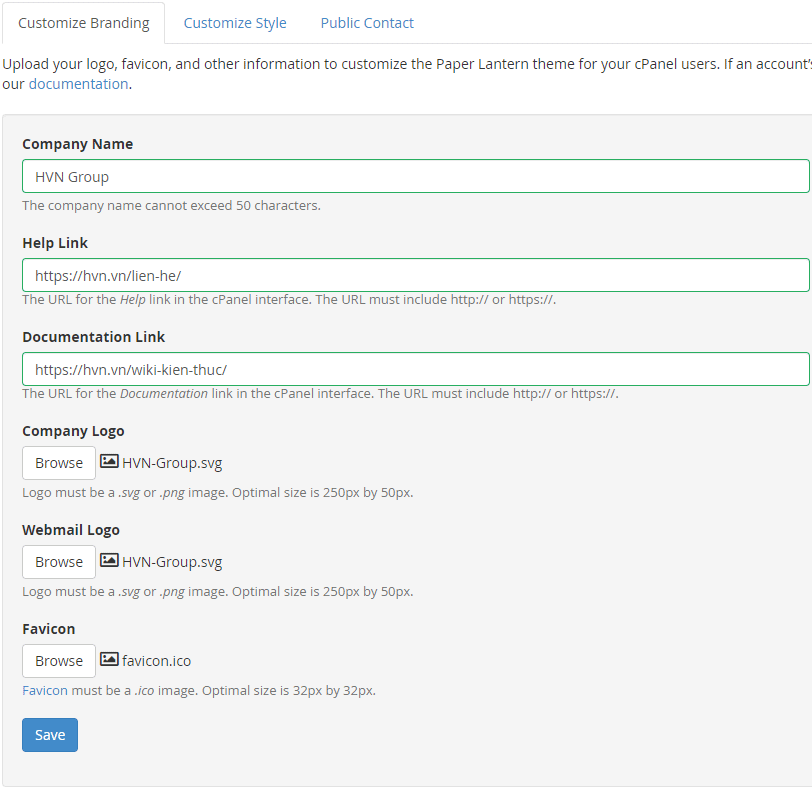The height and width of the screenshot is (790, 812).
Task: Click the HVN-Group.svg filename under Webmail Logo
Action: pos(172,562)
